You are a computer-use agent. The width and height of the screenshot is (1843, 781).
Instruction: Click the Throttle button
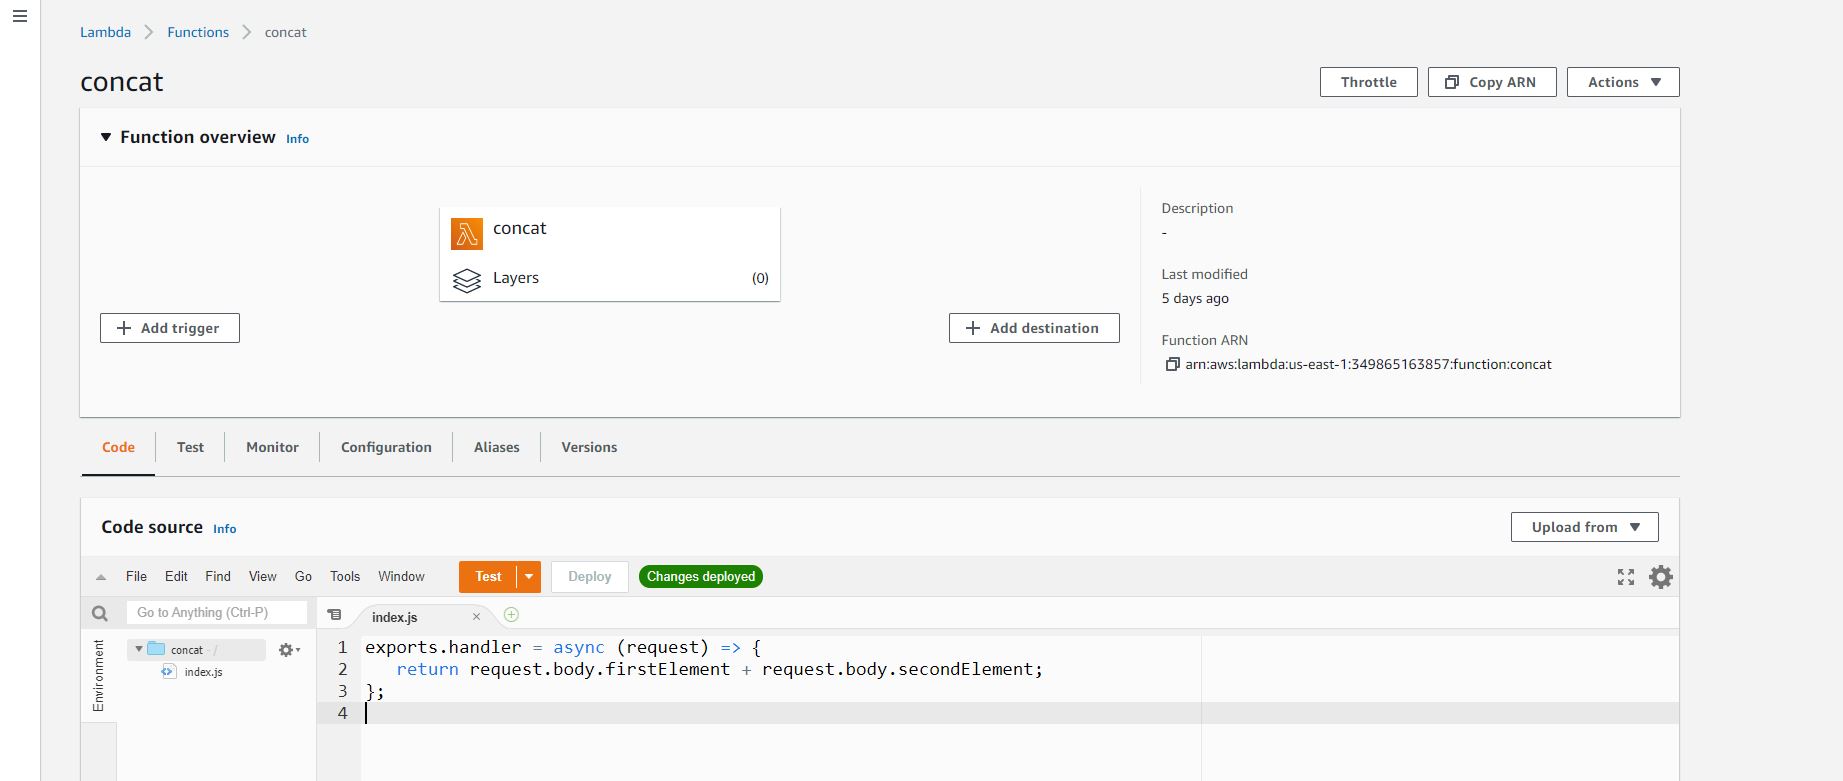(x=1368, y=82)
